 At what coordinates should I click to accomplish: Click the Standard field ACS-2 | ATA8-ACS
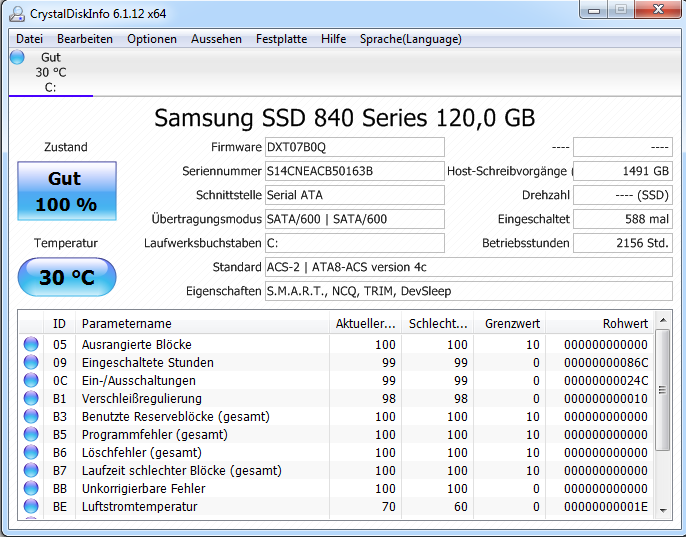(x=469, y=267)
